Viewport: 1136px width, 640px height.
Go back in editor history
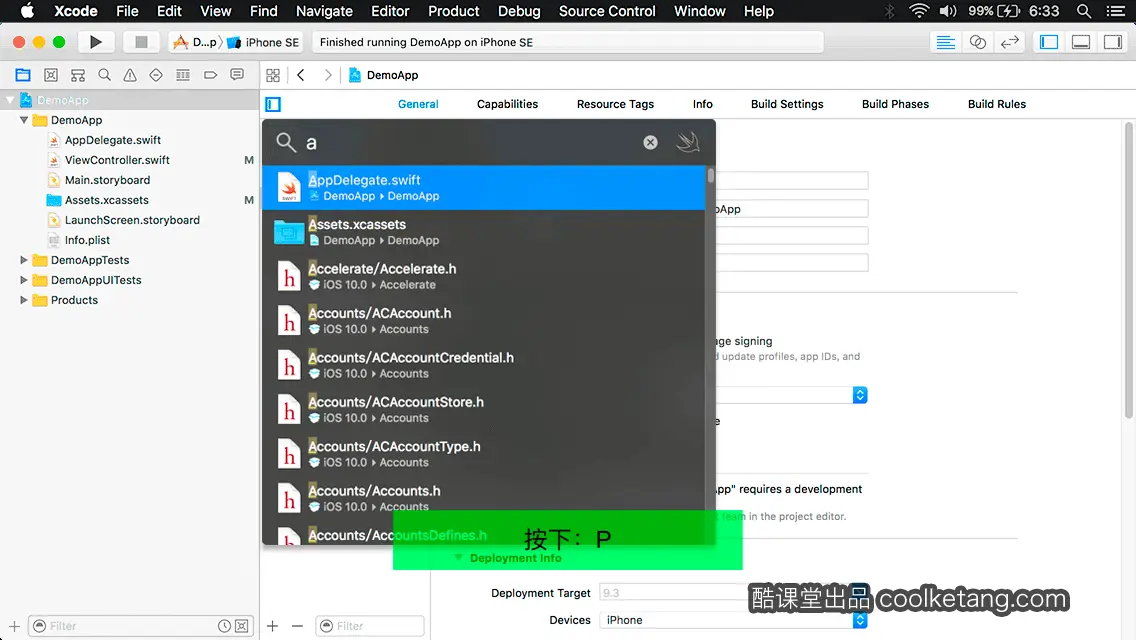click(301, 75)
